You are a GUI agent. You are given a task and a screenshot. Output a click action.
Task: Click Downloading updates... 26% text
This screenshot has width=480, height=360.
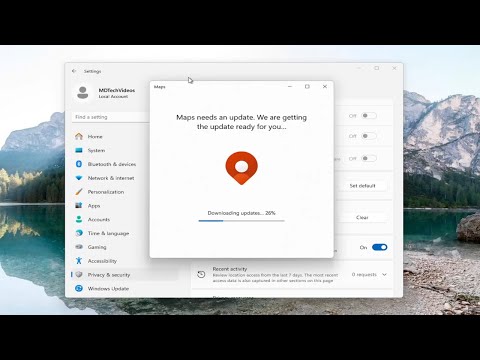click(242, 213)
